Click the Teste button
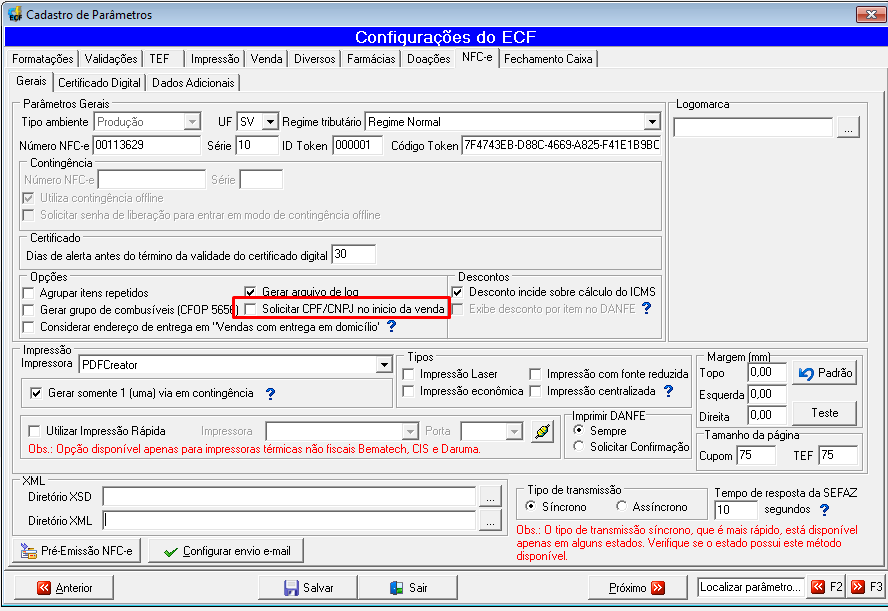The image size is (888, 611). pyautogui.click(x=825, y=413)
